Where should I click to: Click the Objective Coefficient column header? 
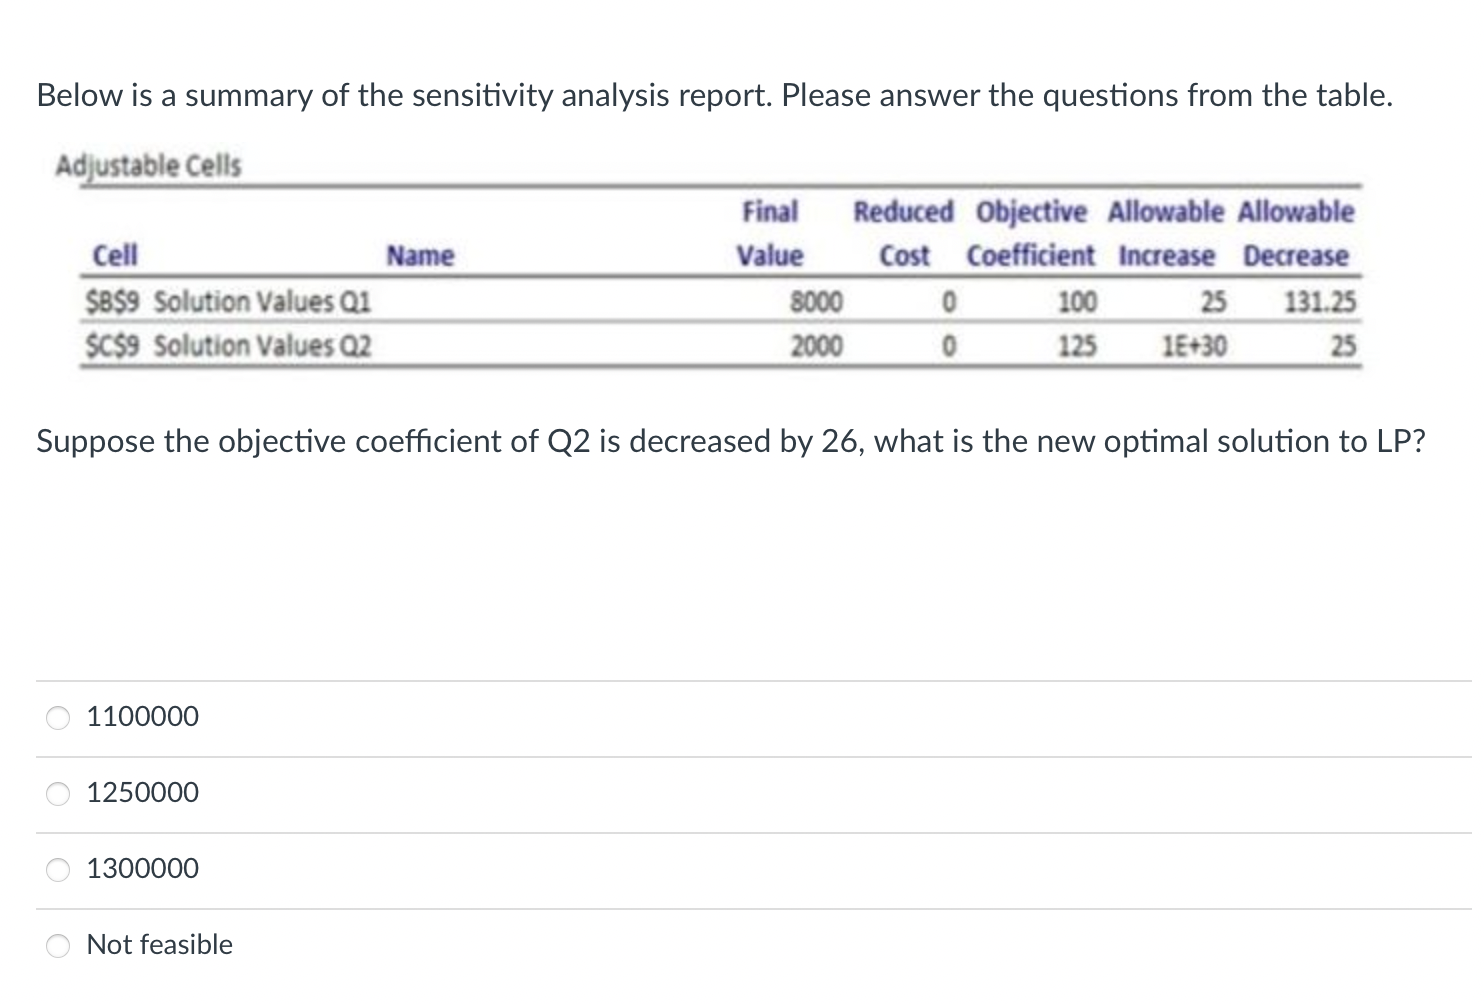1031,232
